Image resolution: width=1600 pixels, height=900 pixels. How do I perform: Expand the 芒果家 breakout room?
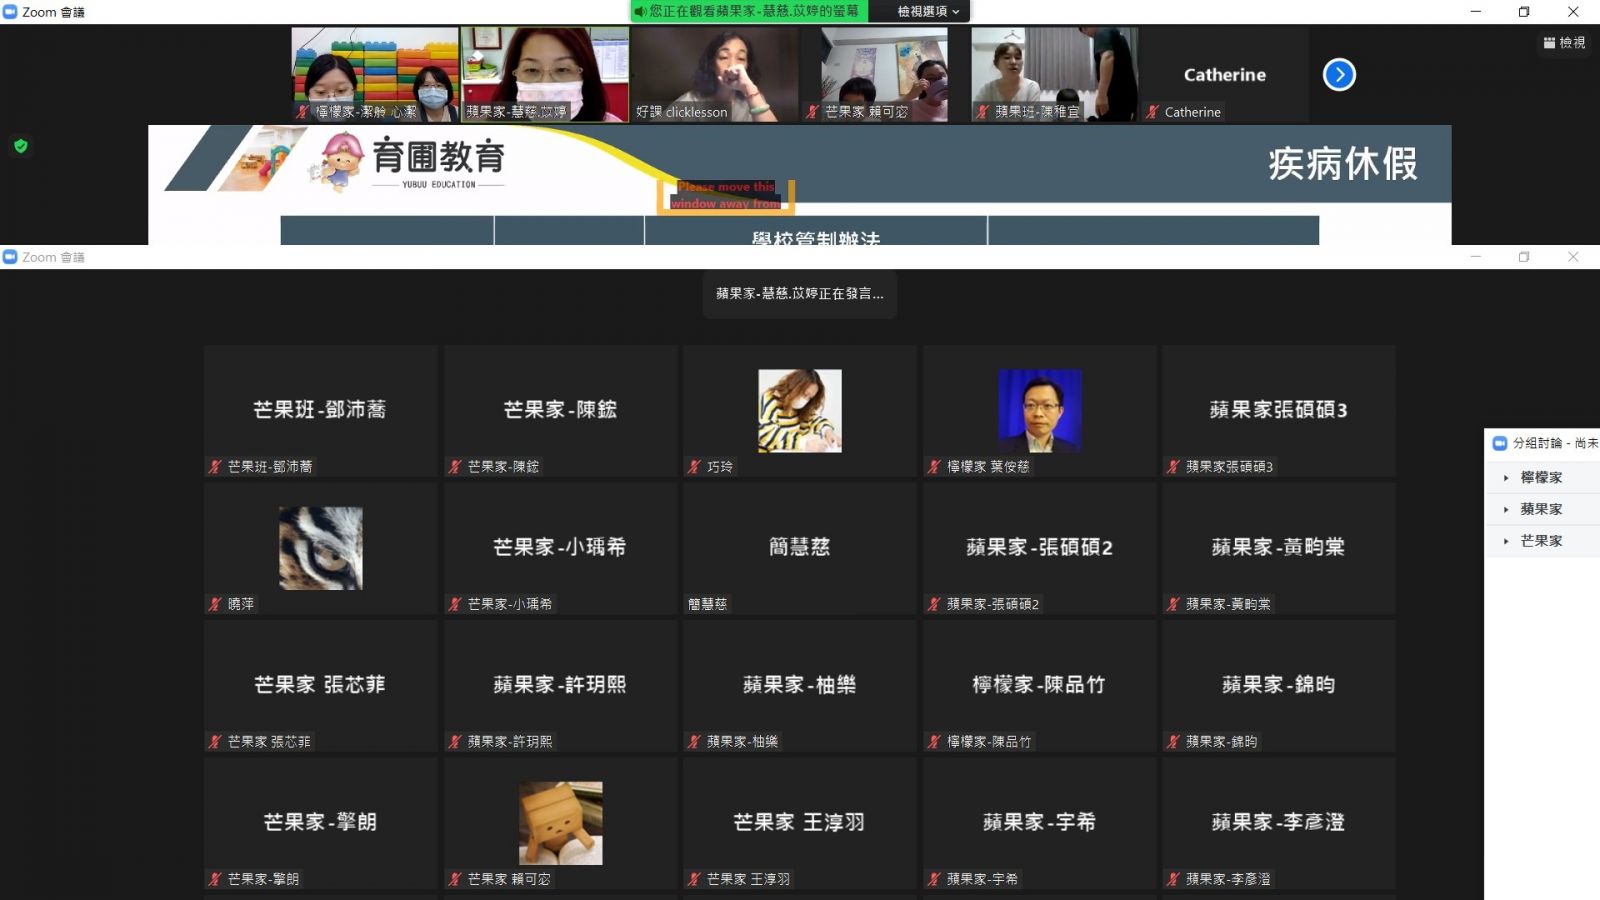click(1542, 541)
